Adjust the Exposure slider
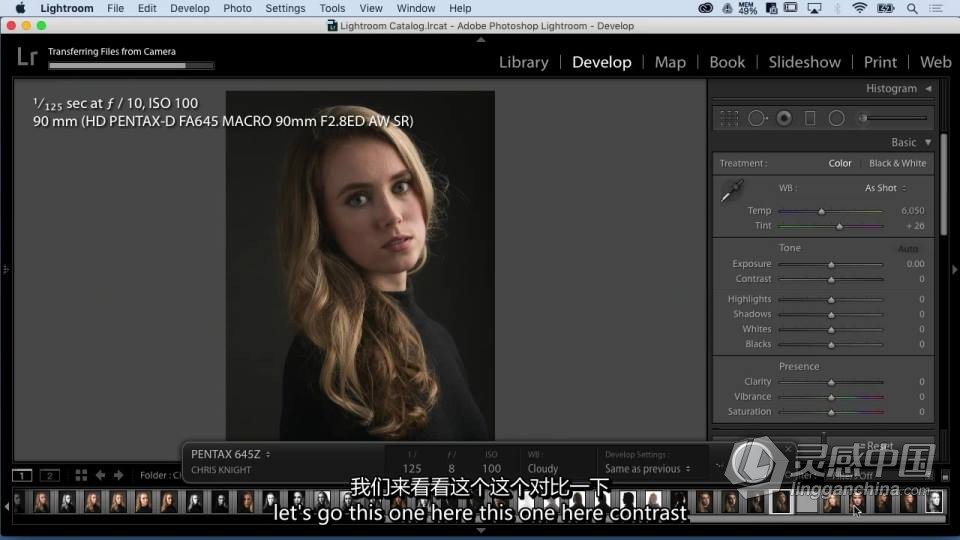This screenshot has width=960, height=540. (x=831, y=264)
